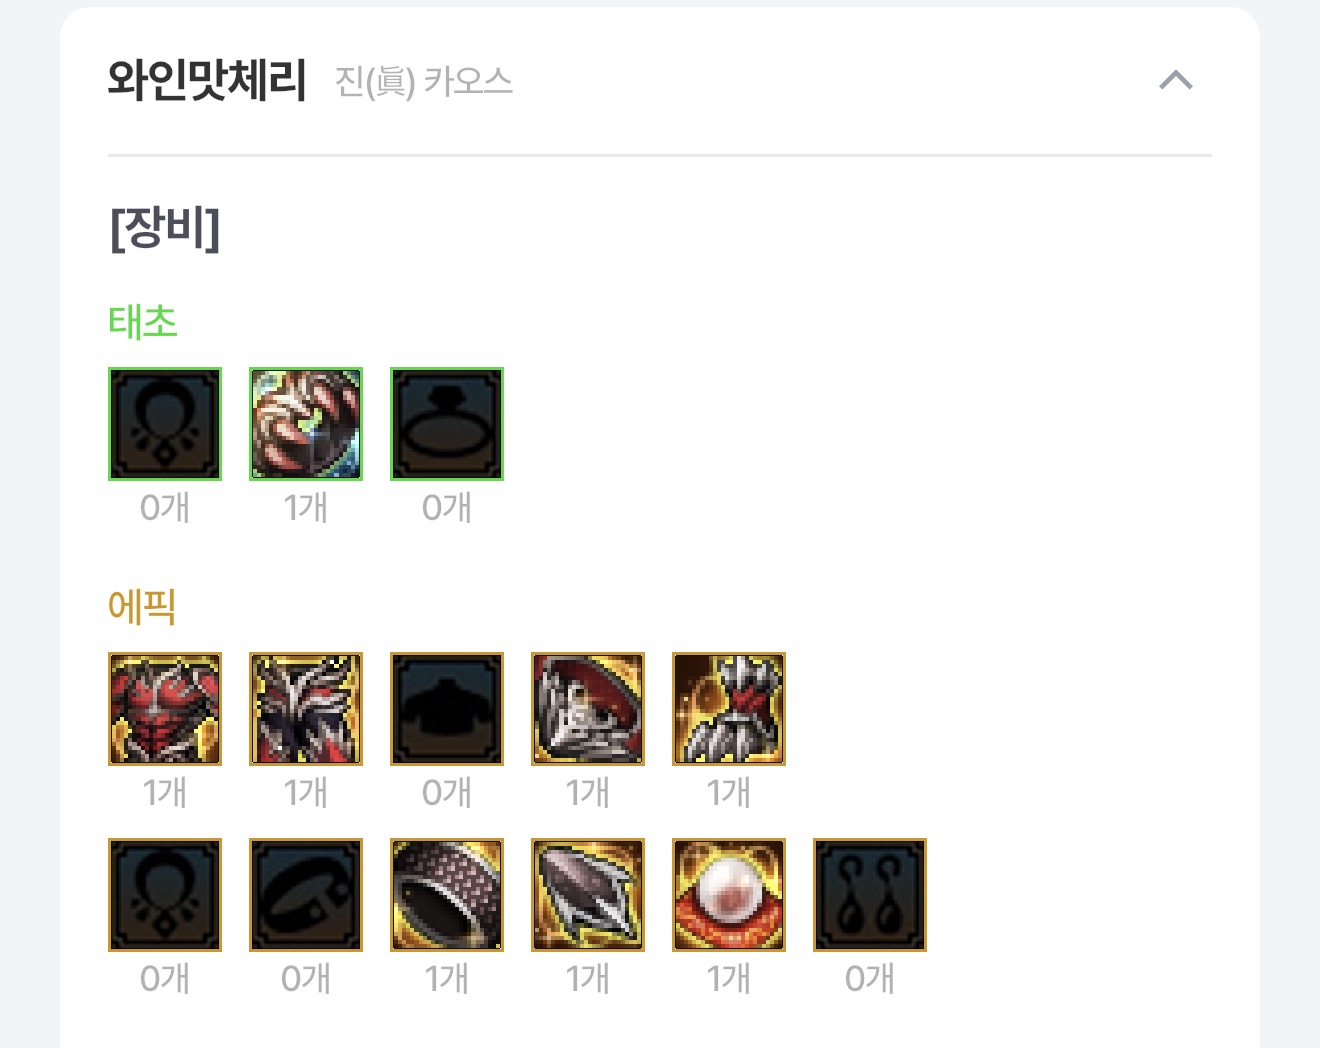The width and height of the screenshot is (1320, 1048).
Task: Collapse the 와인맛체리 character panel chevron
Action: tap(1176, 80)
